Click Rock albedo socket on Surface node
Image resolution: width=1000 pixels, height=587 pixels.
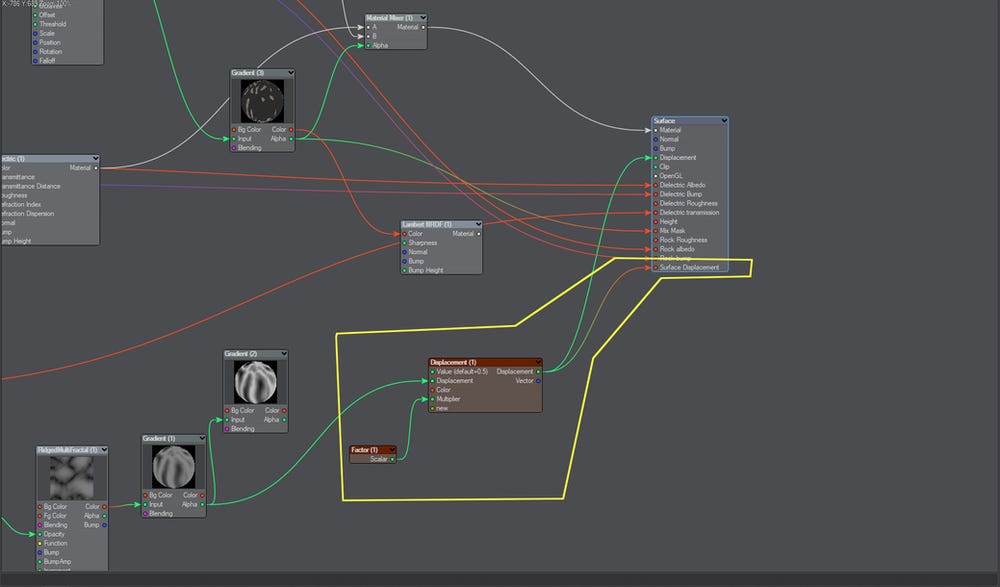(656, 249)
